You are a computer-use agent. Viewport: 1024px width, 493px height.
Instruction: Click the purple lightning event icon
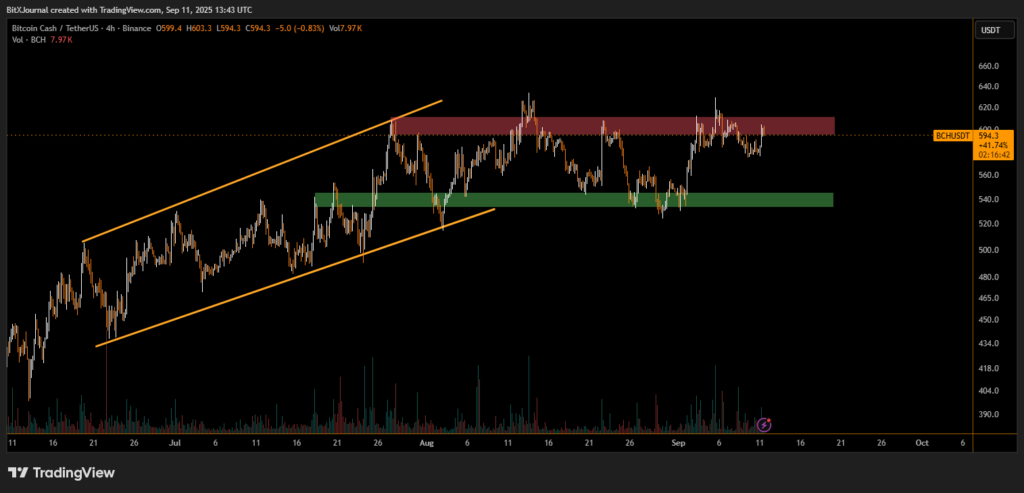pyautogui.click(x=765, y=425)
